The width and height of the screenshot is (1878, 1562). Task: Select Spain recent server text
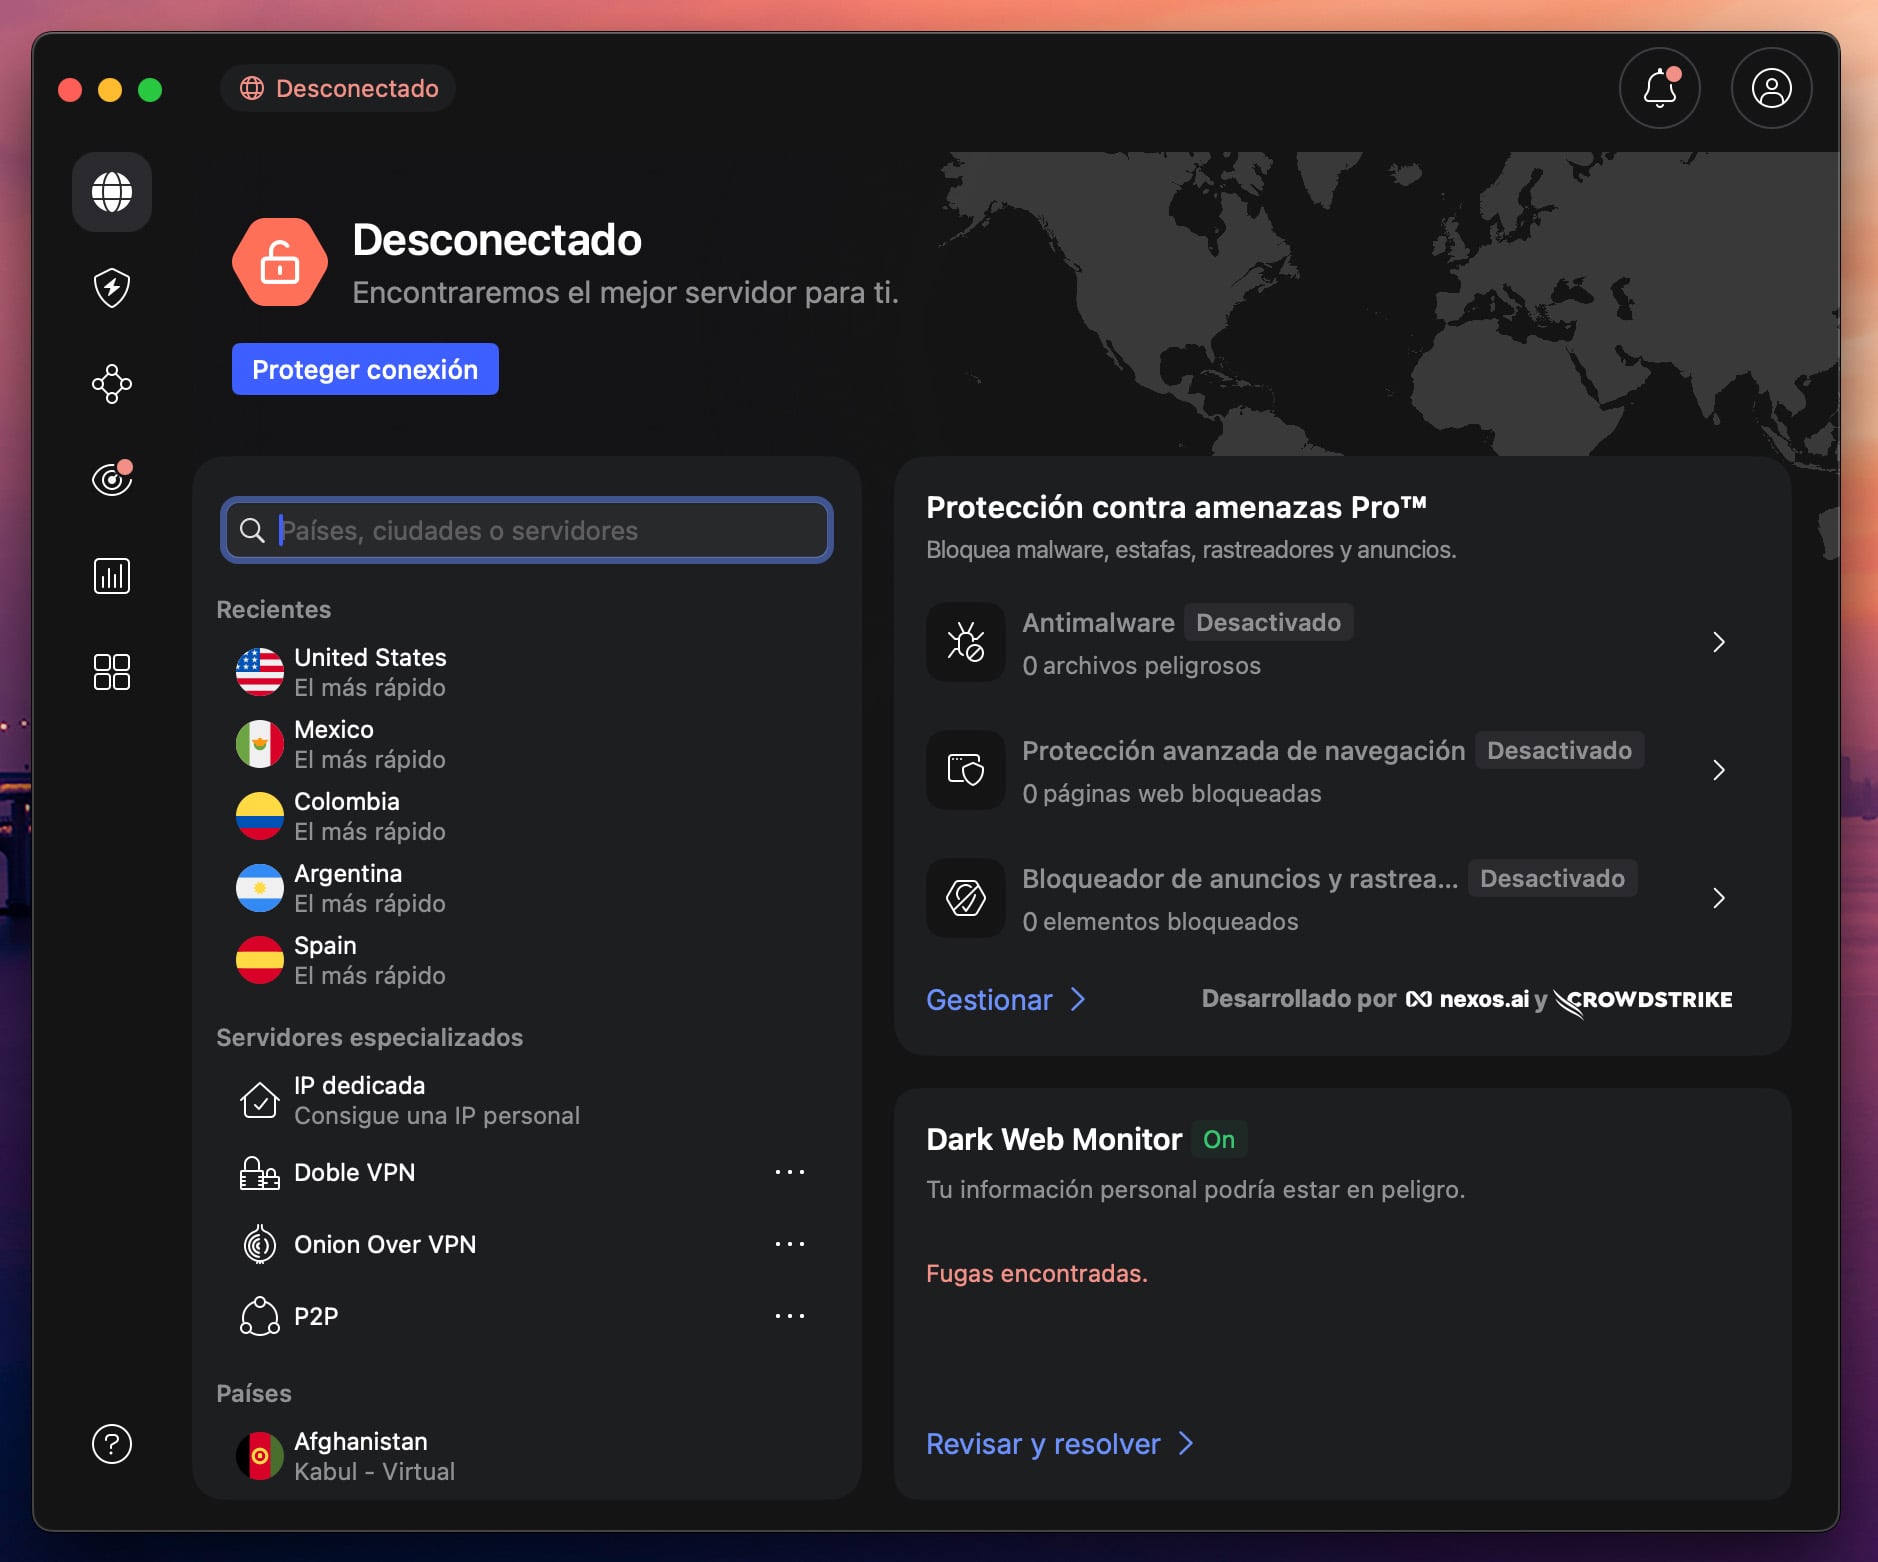pyautogui.click(x=370, y=960)
